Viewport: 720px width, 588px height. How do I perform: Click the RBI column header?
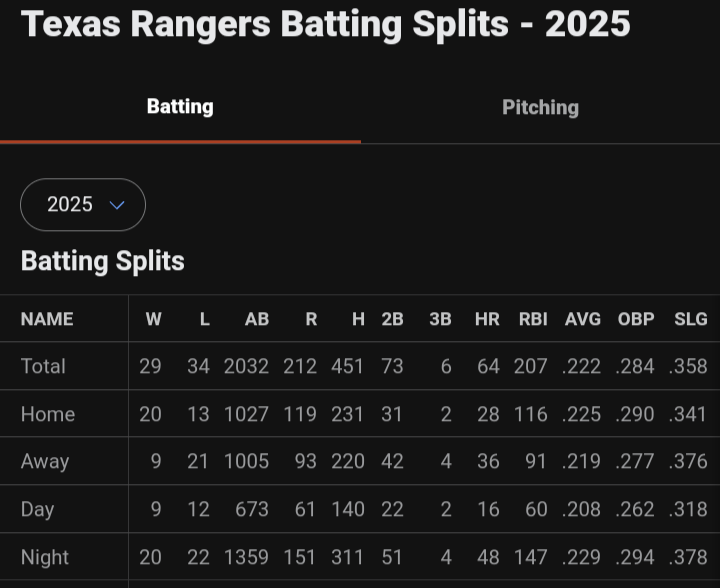tap(533, 319)
